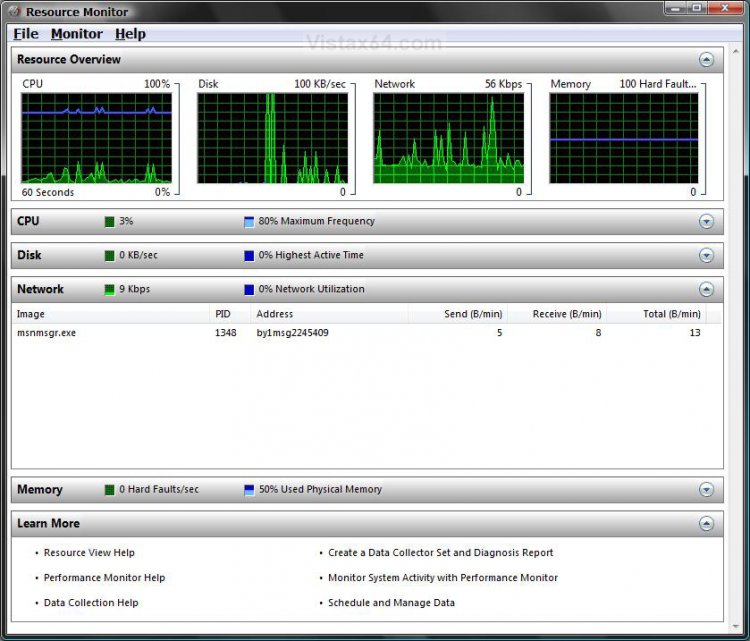
Task: Open the File menu
Action: pos(25,34)
